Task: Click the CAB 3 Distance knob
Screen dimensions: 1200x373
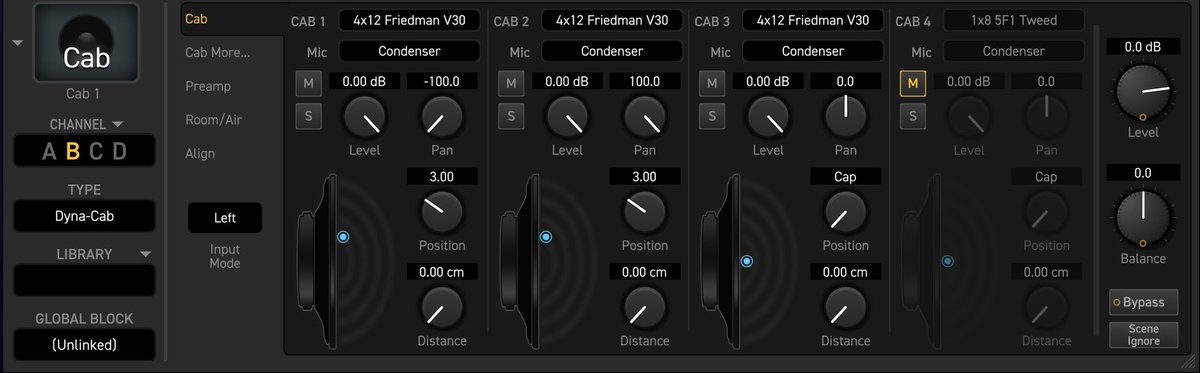Action: (x=846, y=306)
